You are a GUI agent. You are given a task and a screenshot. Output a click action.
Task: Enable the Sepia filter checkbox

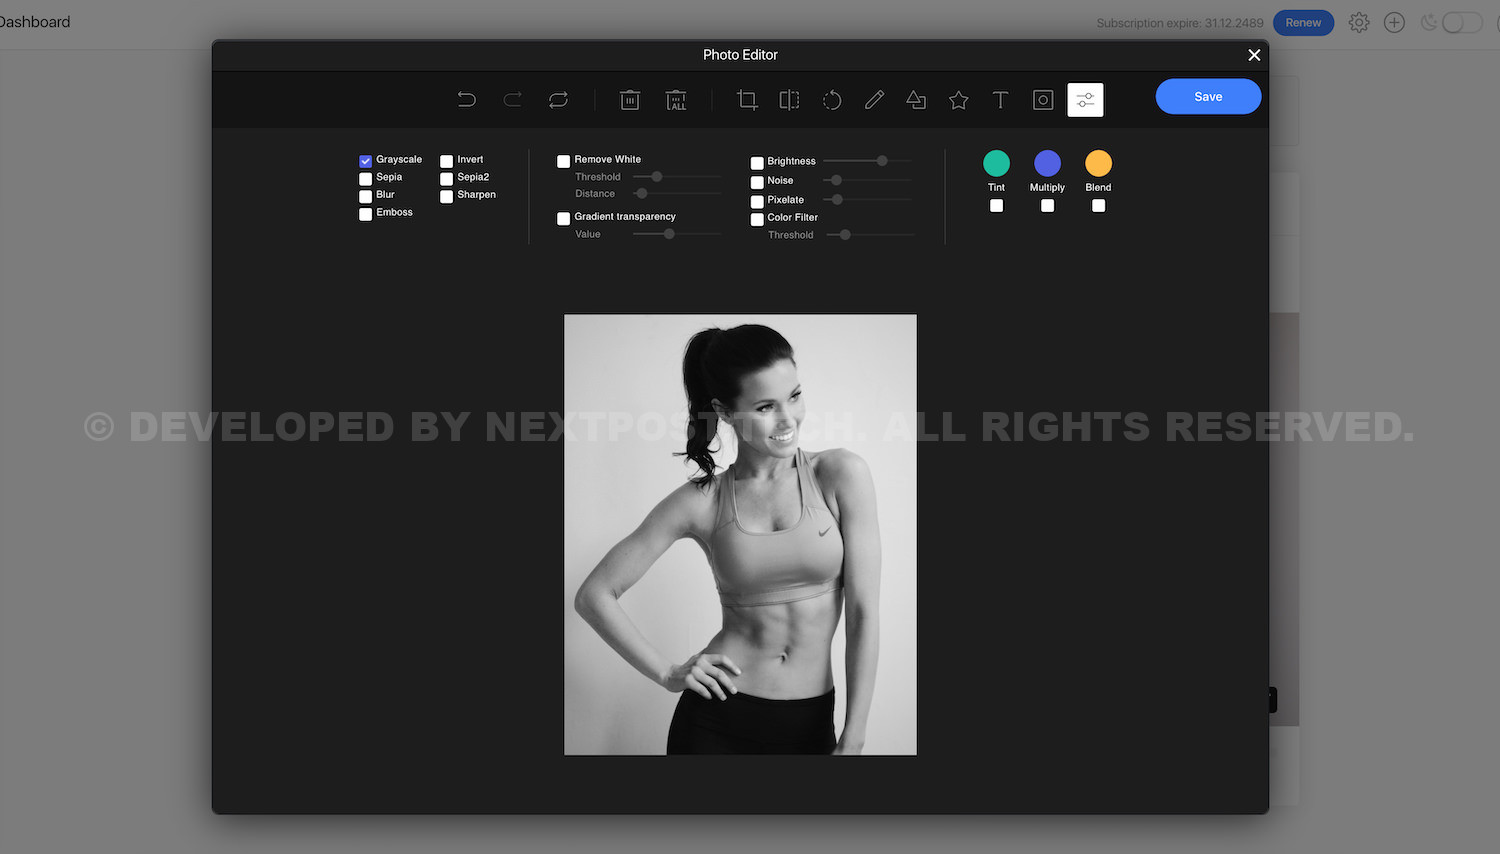click(x=366, y=179)
